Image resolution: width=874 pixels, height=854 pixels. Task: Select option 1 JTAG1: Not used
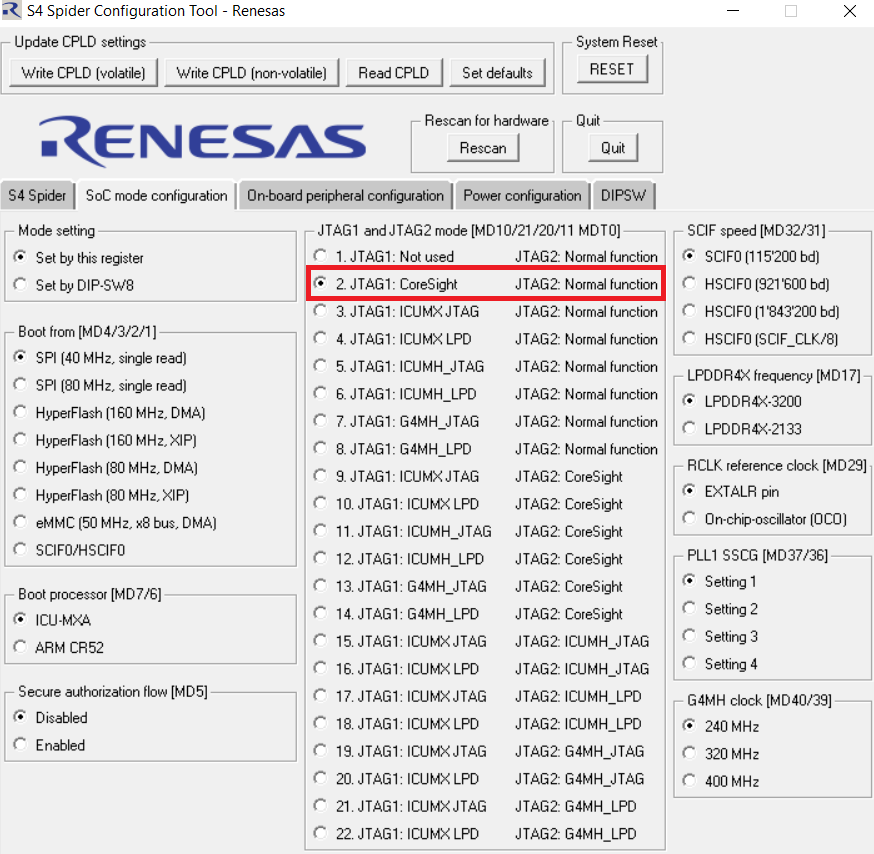point(485,256)
